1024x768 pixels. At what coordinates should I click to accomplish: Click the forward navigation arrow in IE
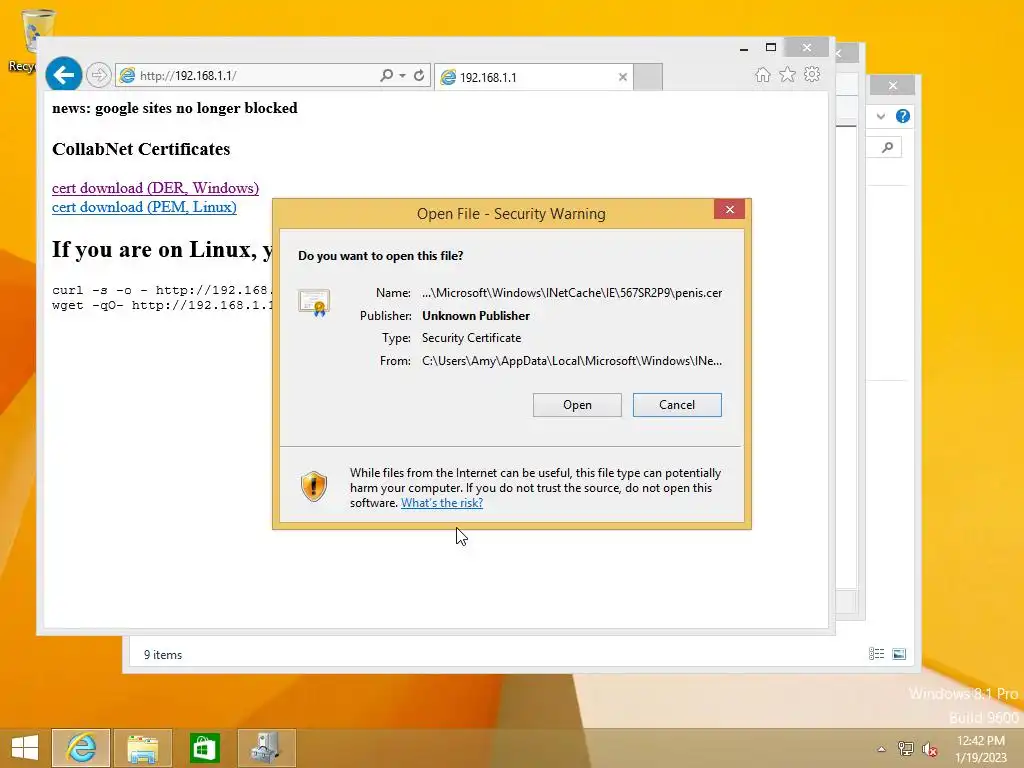[99, 75]
